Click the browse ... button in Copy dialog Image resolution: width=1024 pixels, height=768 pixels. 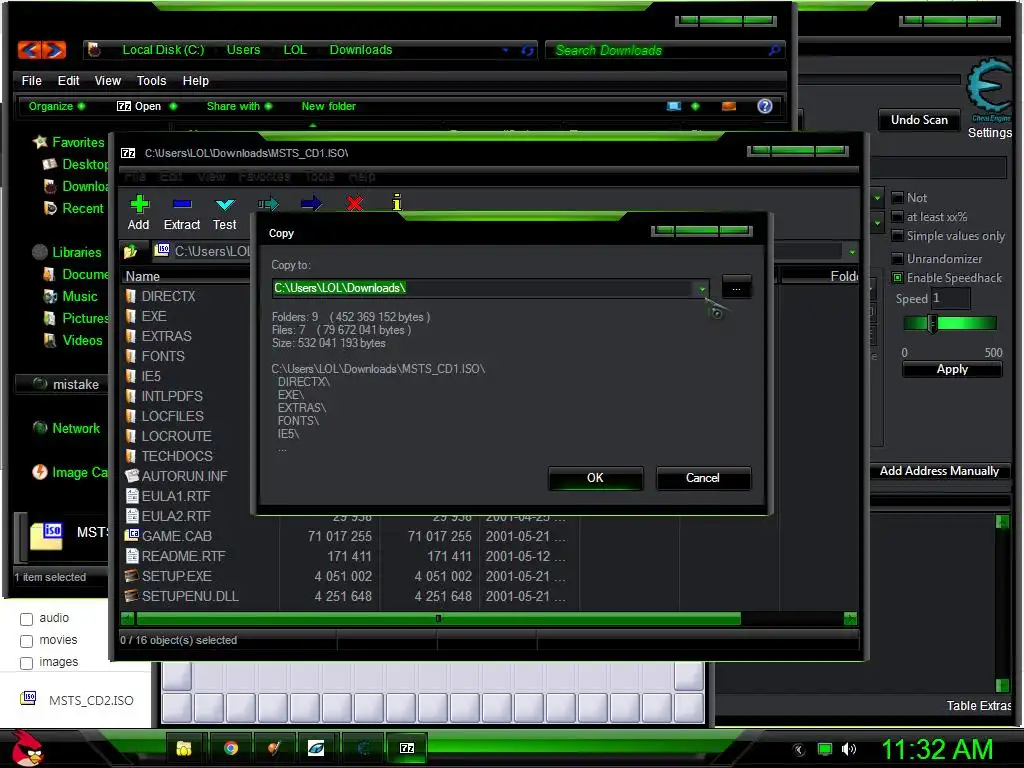736,287
